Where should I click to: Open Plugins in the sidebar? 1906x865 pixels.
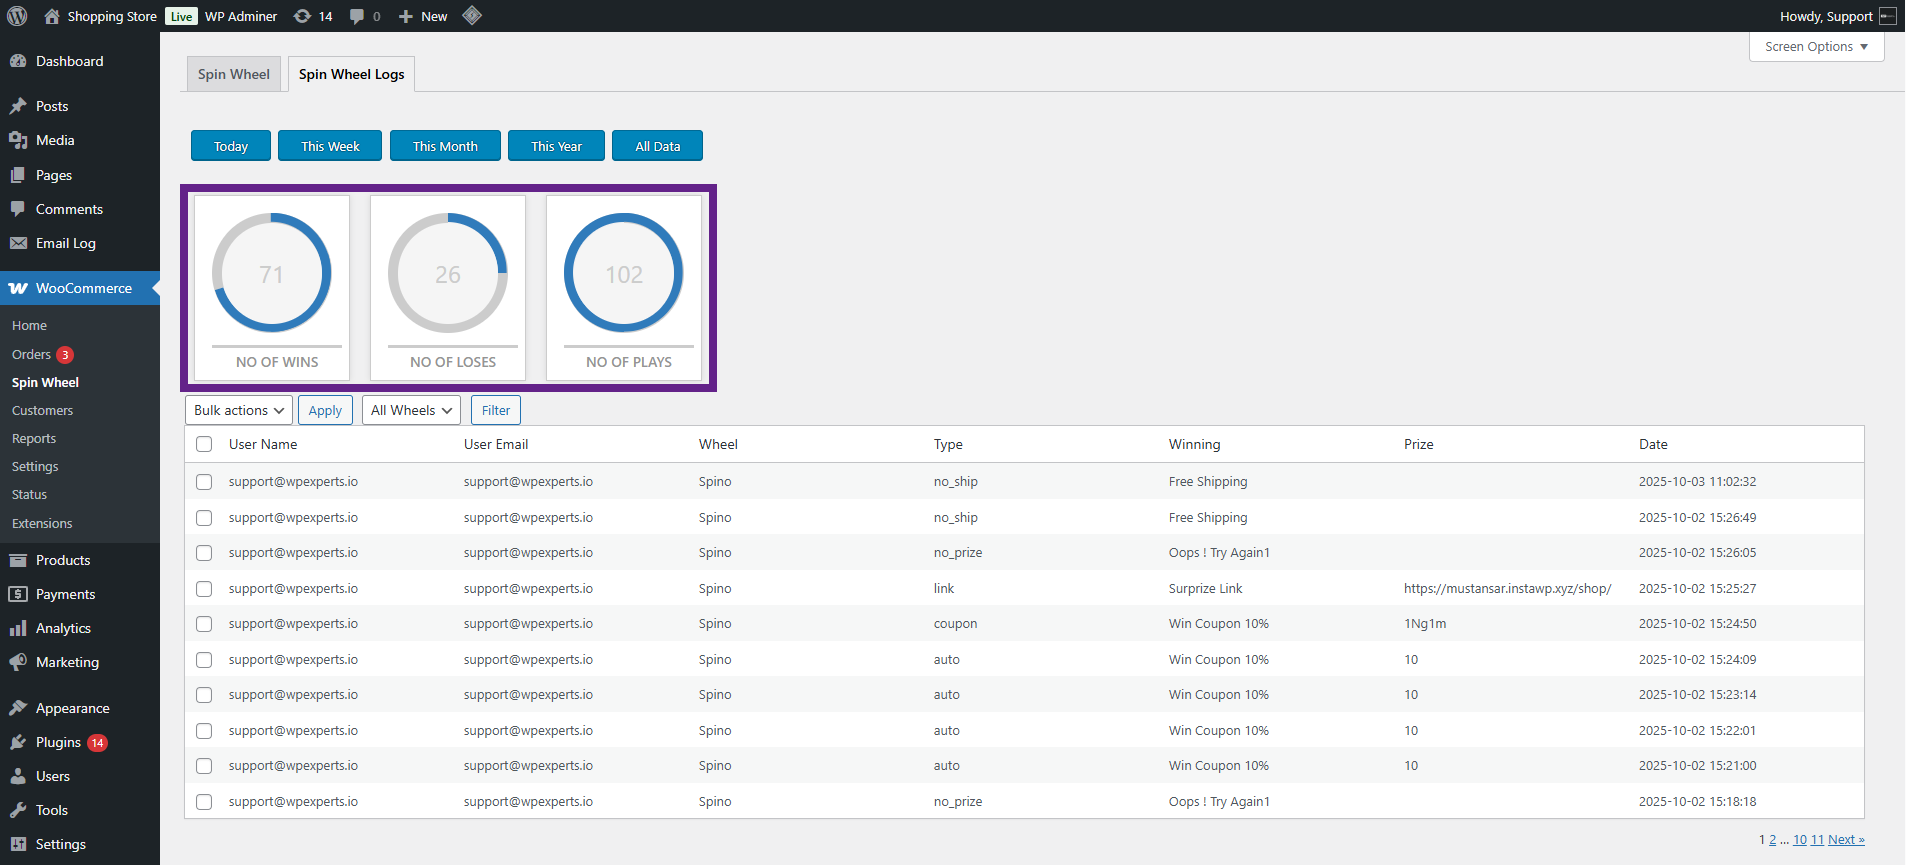coord(58,742)
